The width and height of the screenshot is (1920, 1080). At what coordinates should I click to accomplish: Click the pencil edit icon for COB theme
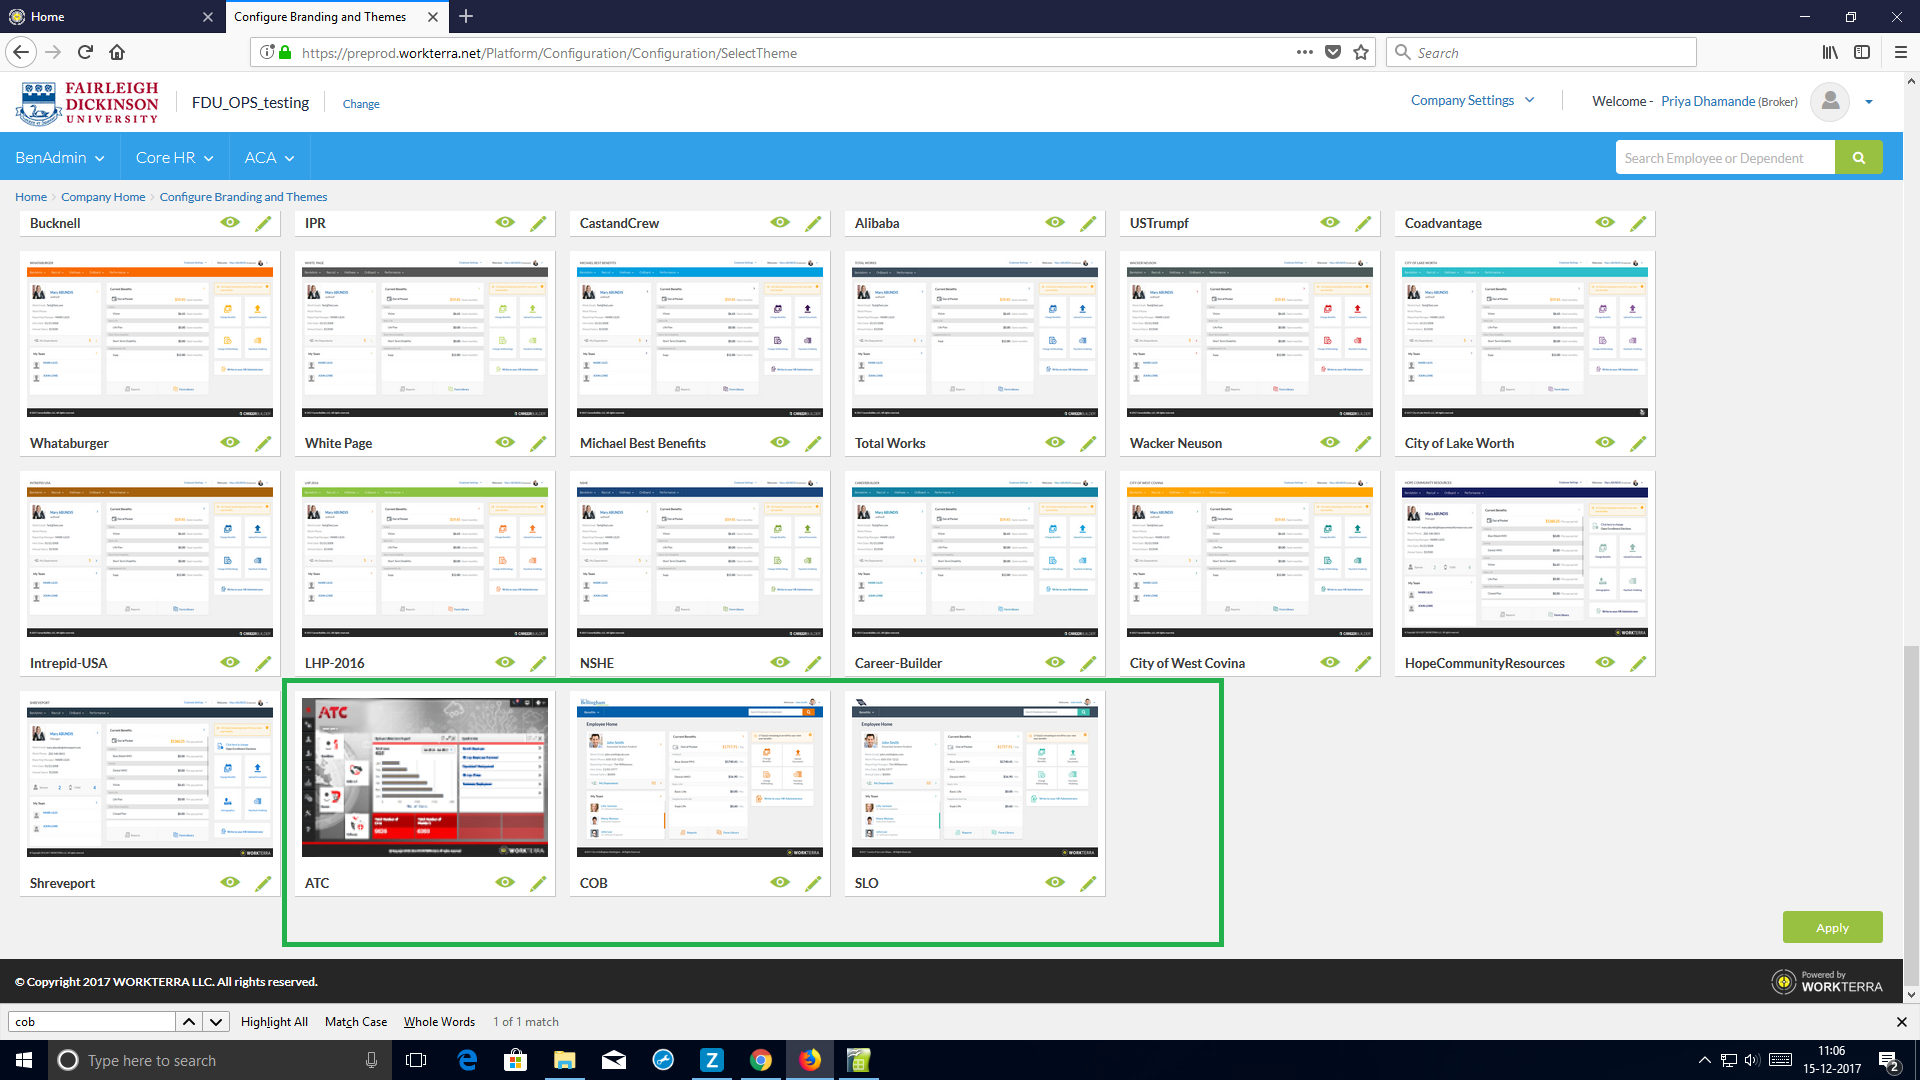coord(813,883)
